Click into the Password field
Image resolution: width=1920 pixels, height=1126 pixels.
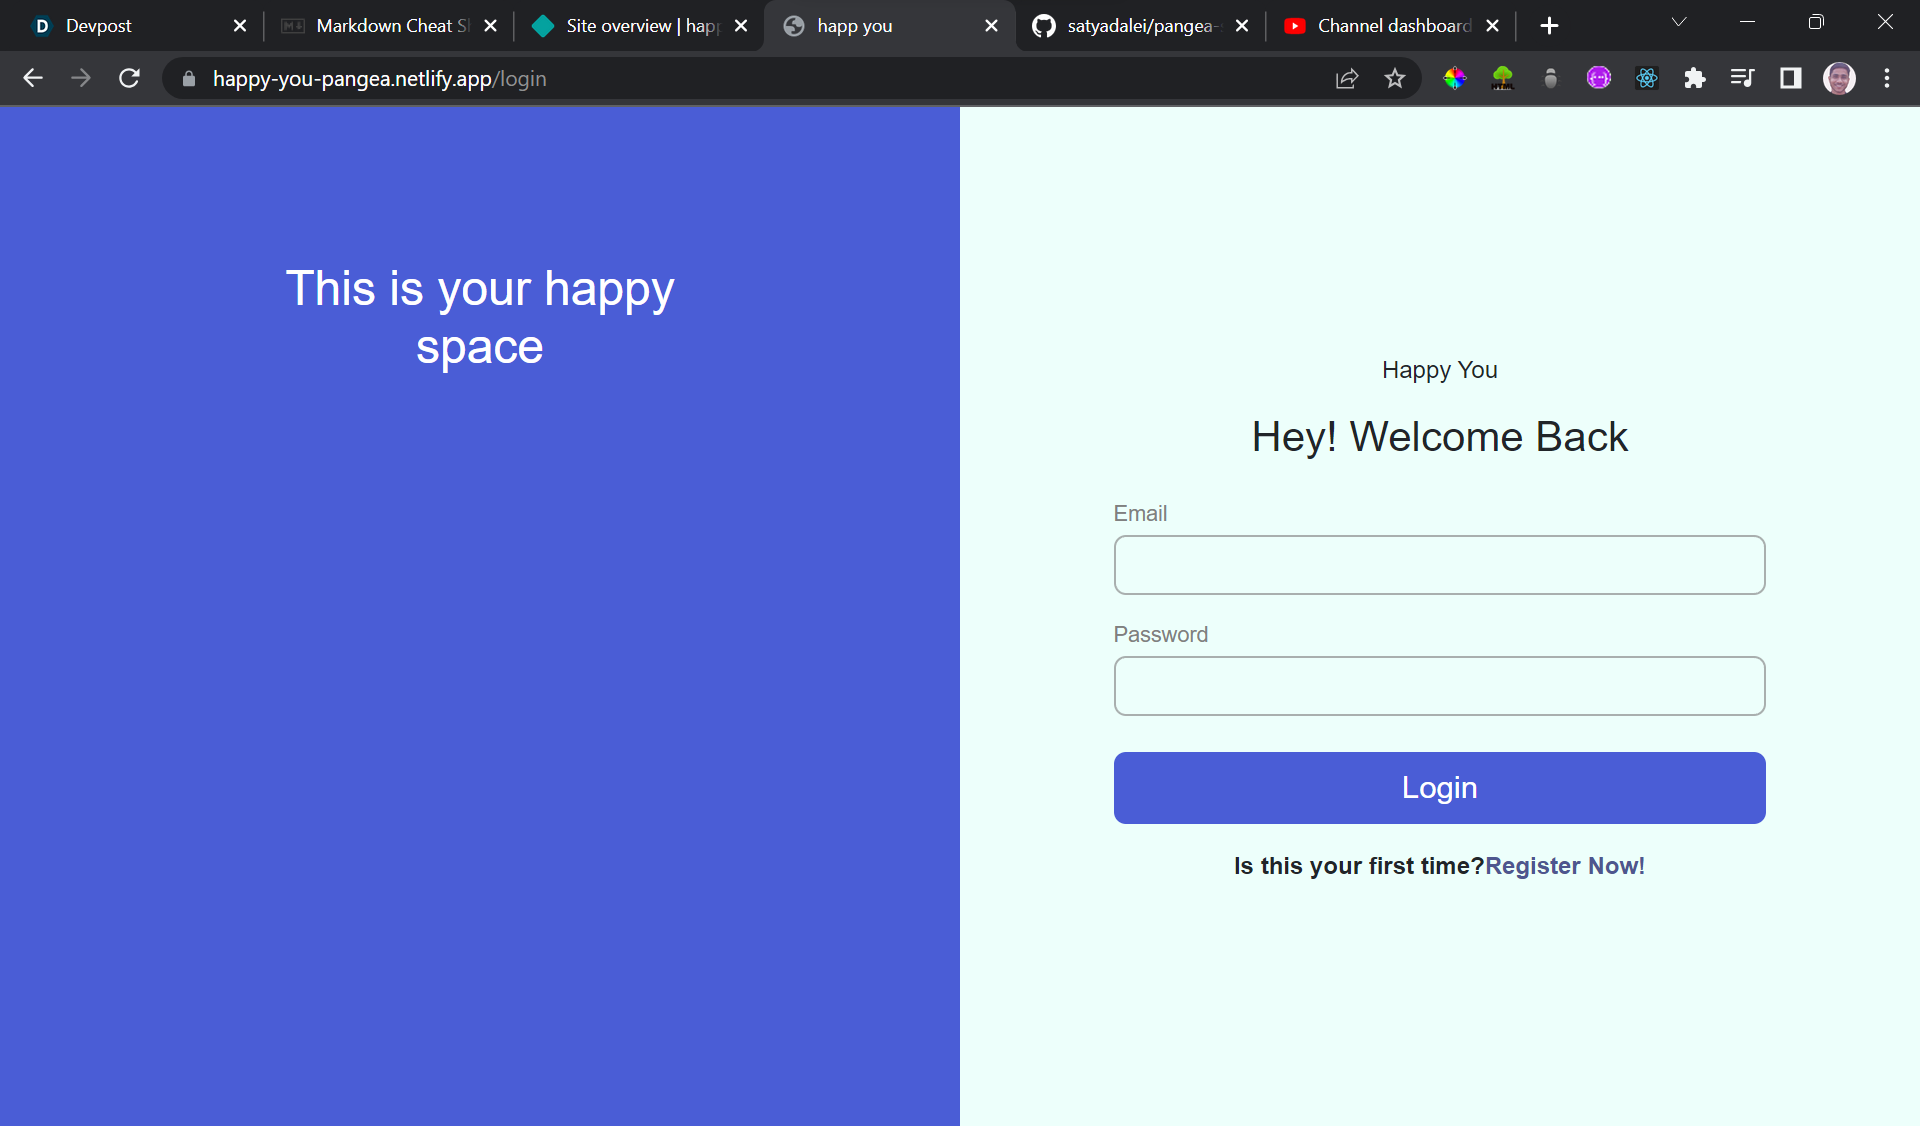point(1439,686)
